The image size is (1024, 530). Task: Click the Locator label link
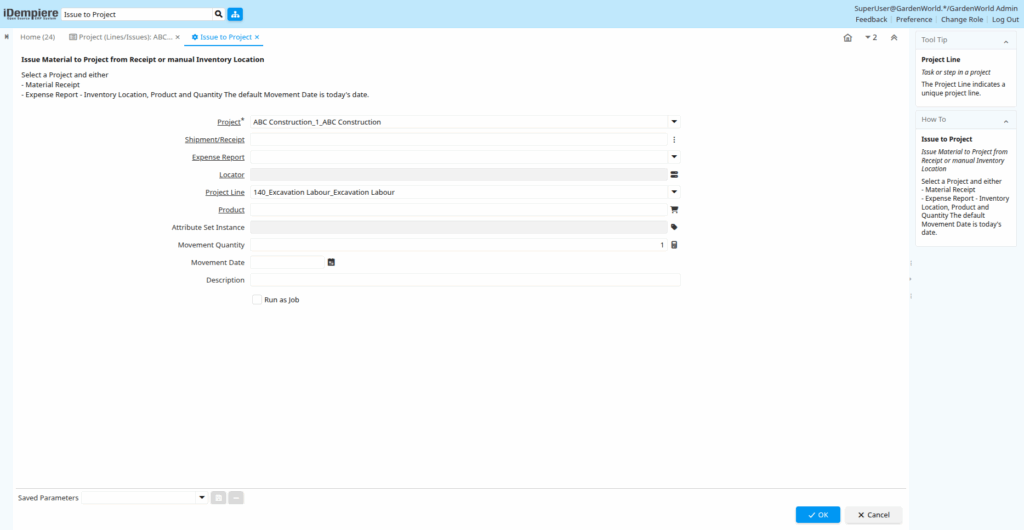(232, 175)
